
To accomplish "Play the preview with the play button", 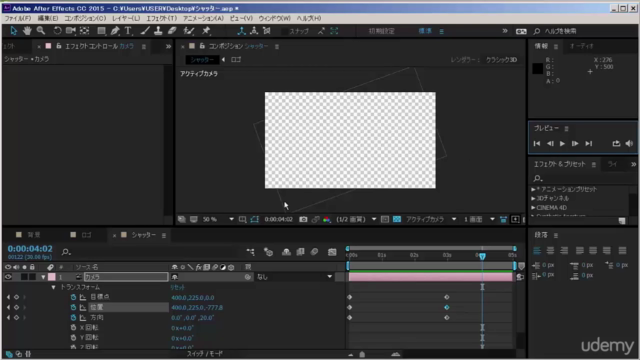I will (x=562, y=144).
